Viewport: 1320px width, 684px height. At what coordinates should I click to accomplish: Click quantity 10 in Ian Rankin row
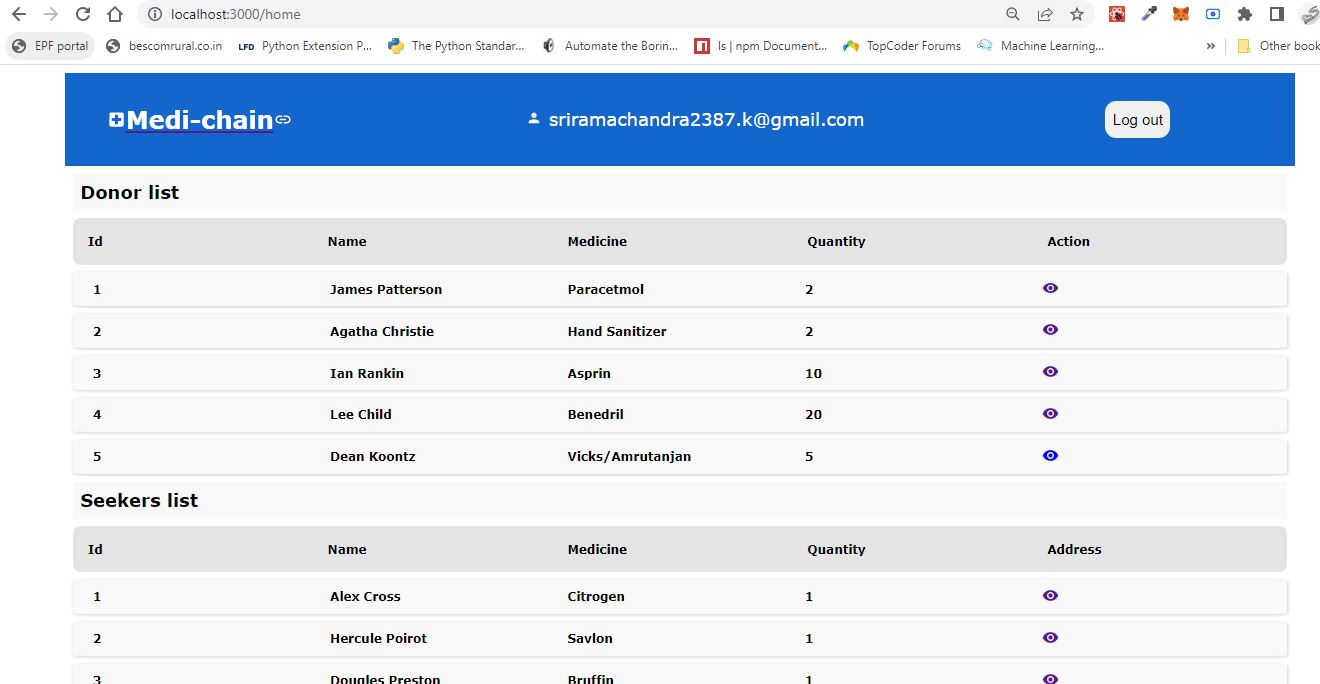coord(813,374)
